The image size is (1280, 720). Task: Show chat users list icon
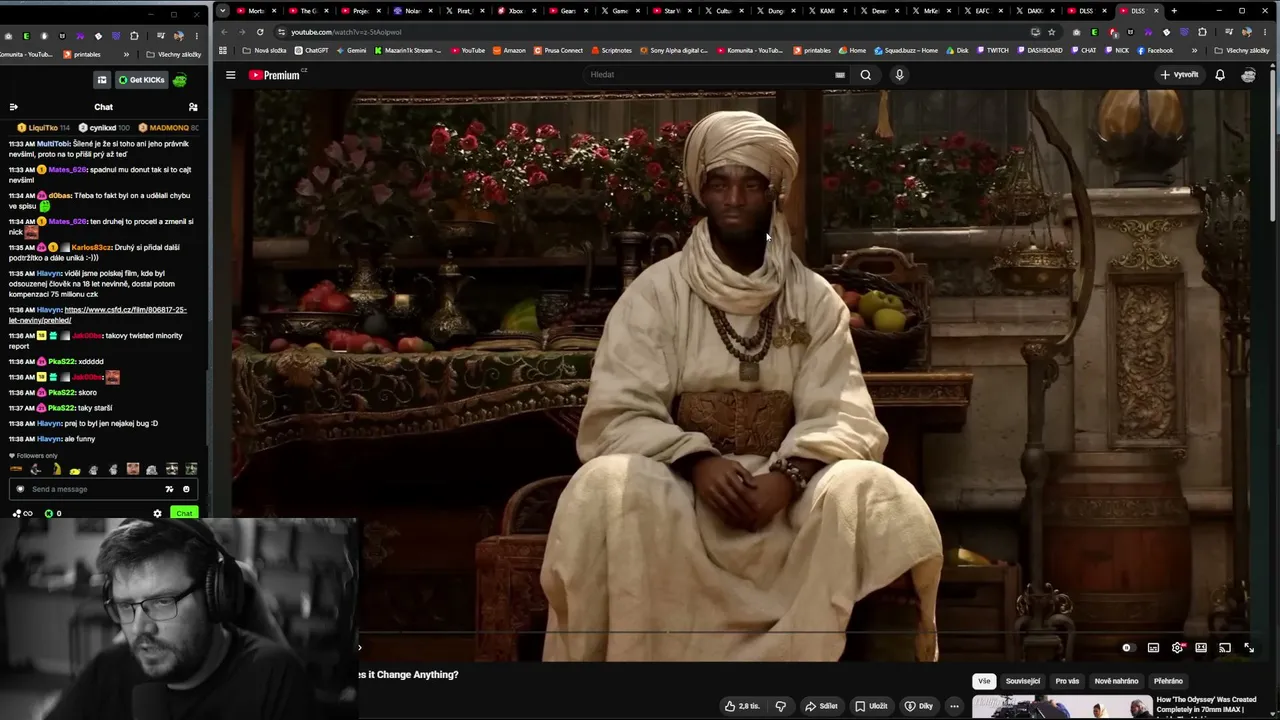tap(193, 107)
